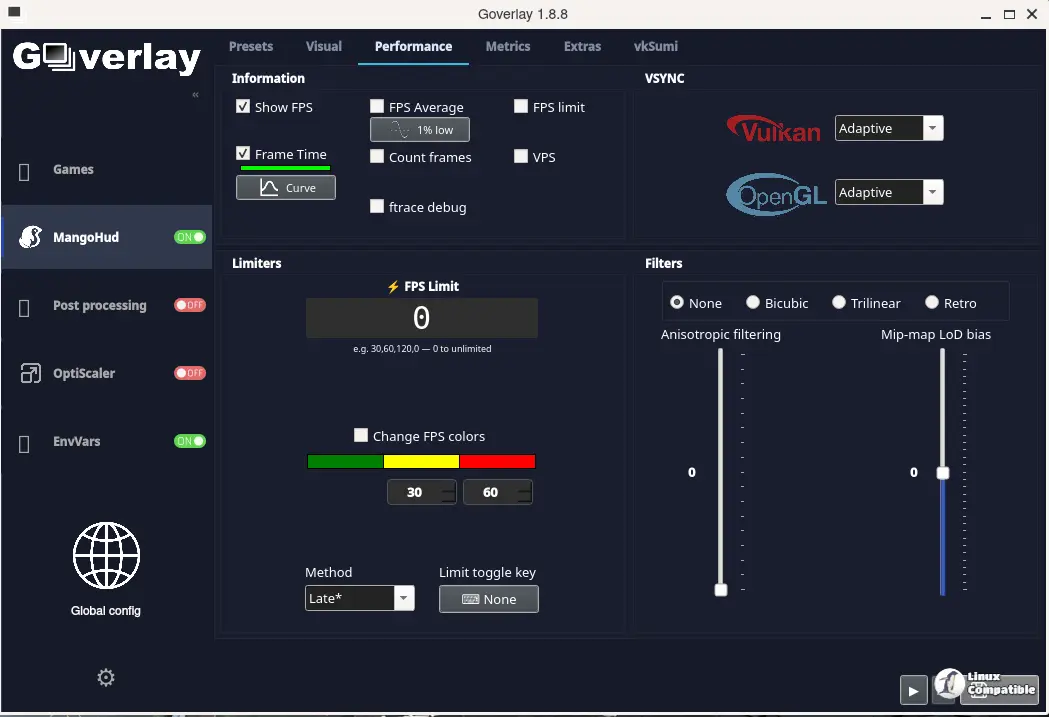1049x717 pixels.
Task: Open Post processing sidebar icon
Action: click(24, 308)
